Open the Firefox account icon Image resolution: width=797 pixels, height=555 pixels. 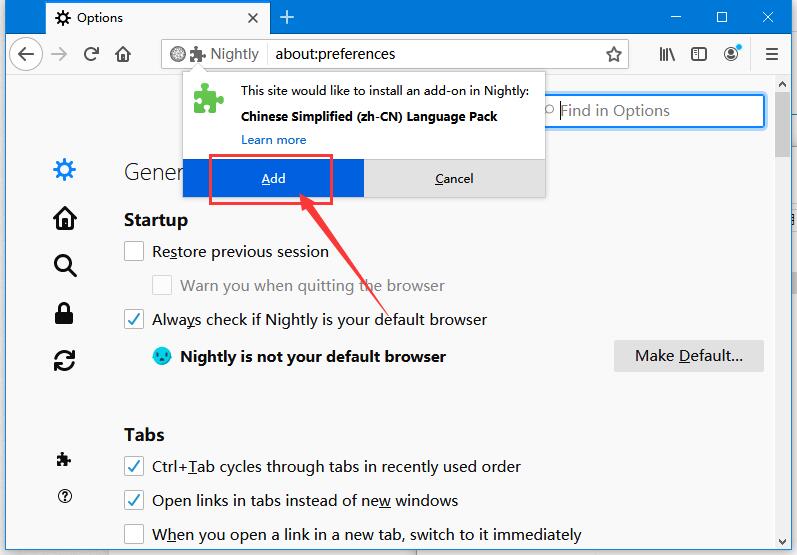(731, 53)
